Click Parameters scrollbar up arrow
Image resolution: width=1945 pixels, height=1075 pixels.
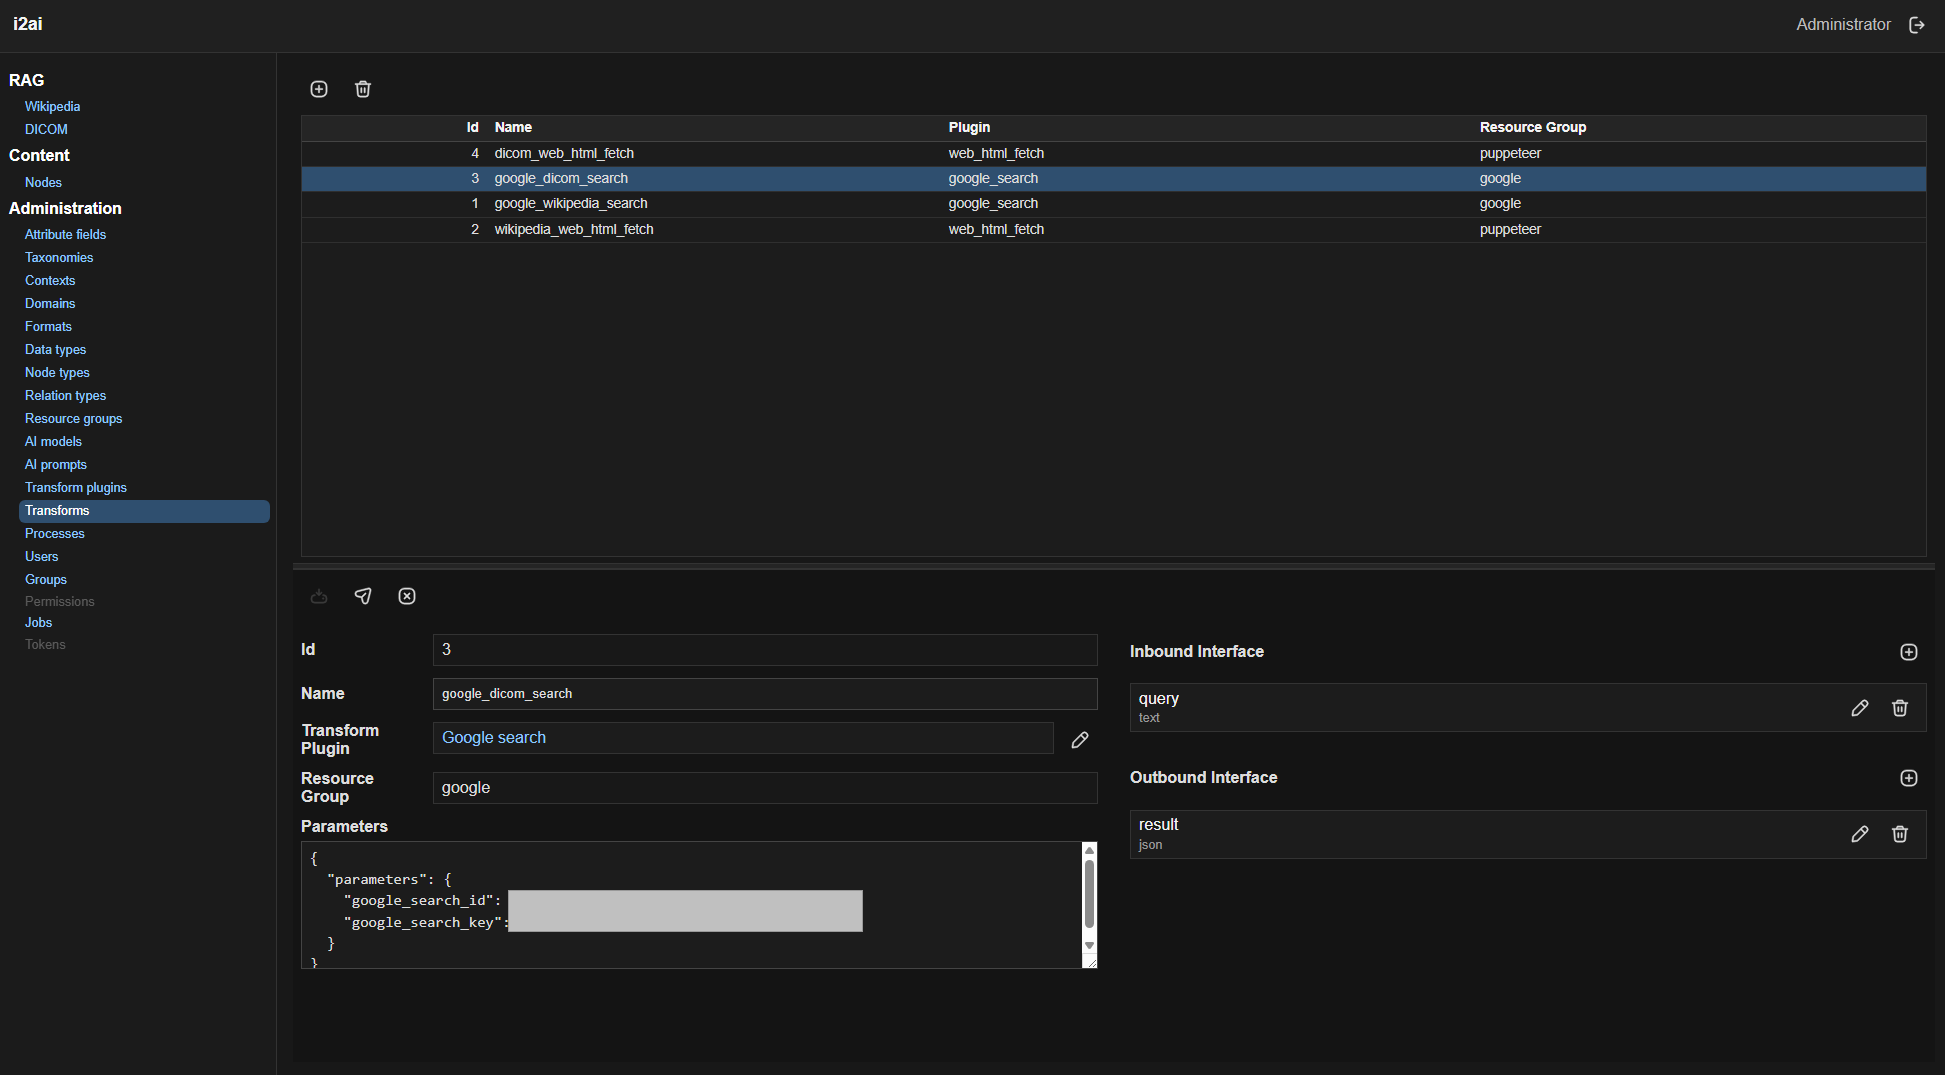pos(1090,850)
